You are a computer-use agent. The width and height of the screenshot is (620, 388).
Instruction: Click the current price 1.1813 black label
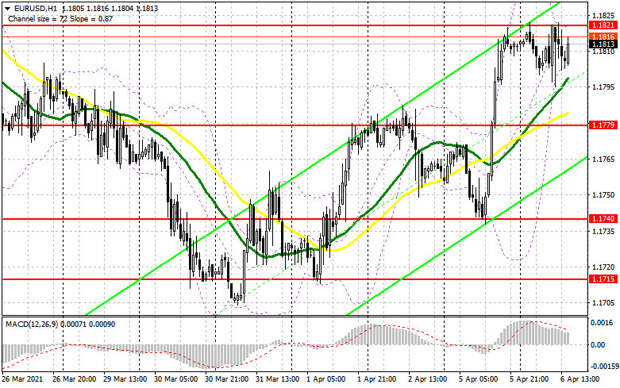pos(603,44)
